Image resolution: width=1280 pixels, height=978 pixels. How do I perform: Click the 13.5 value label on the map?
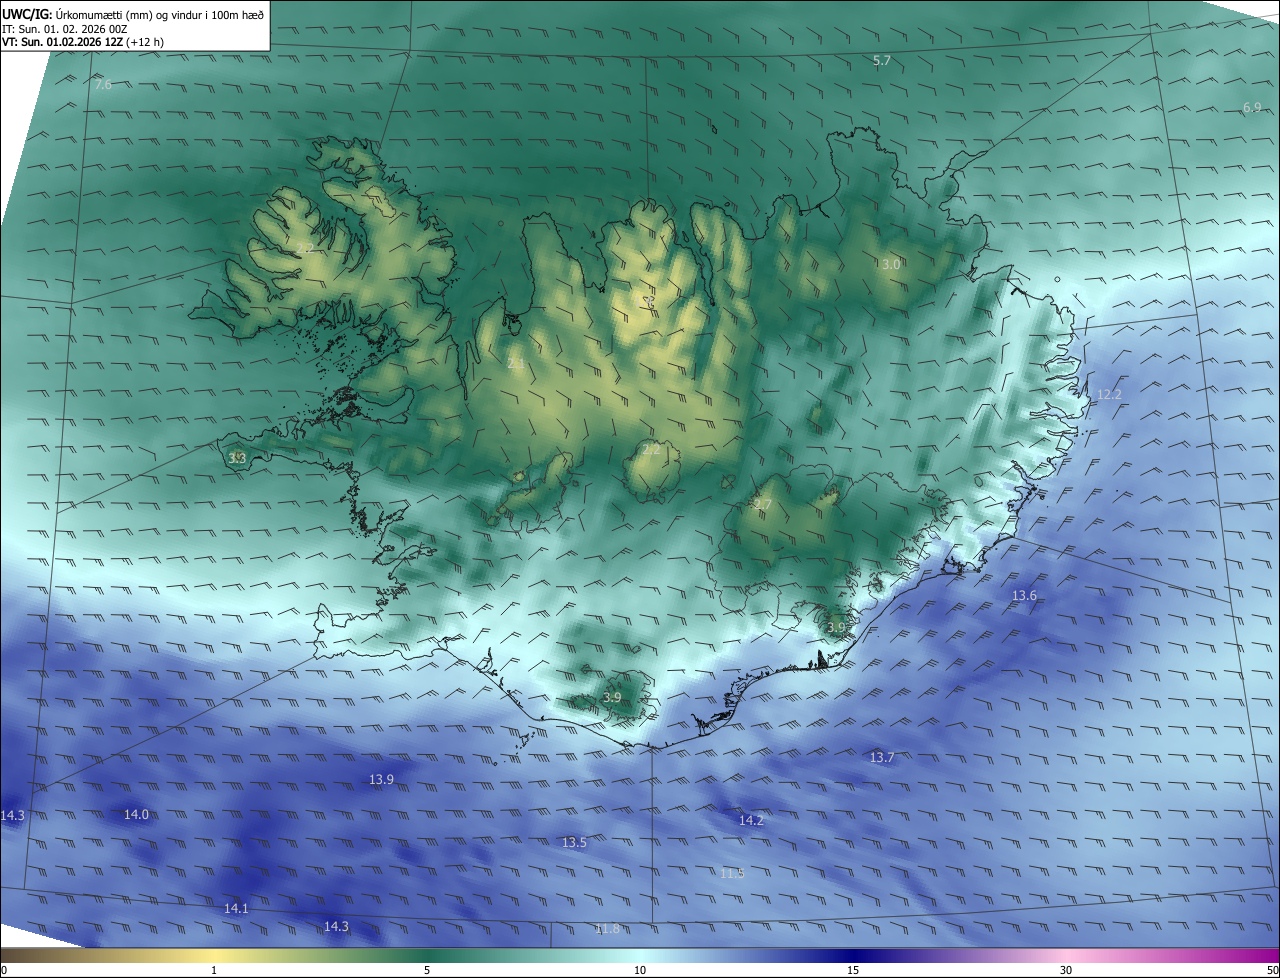[574, 843]
